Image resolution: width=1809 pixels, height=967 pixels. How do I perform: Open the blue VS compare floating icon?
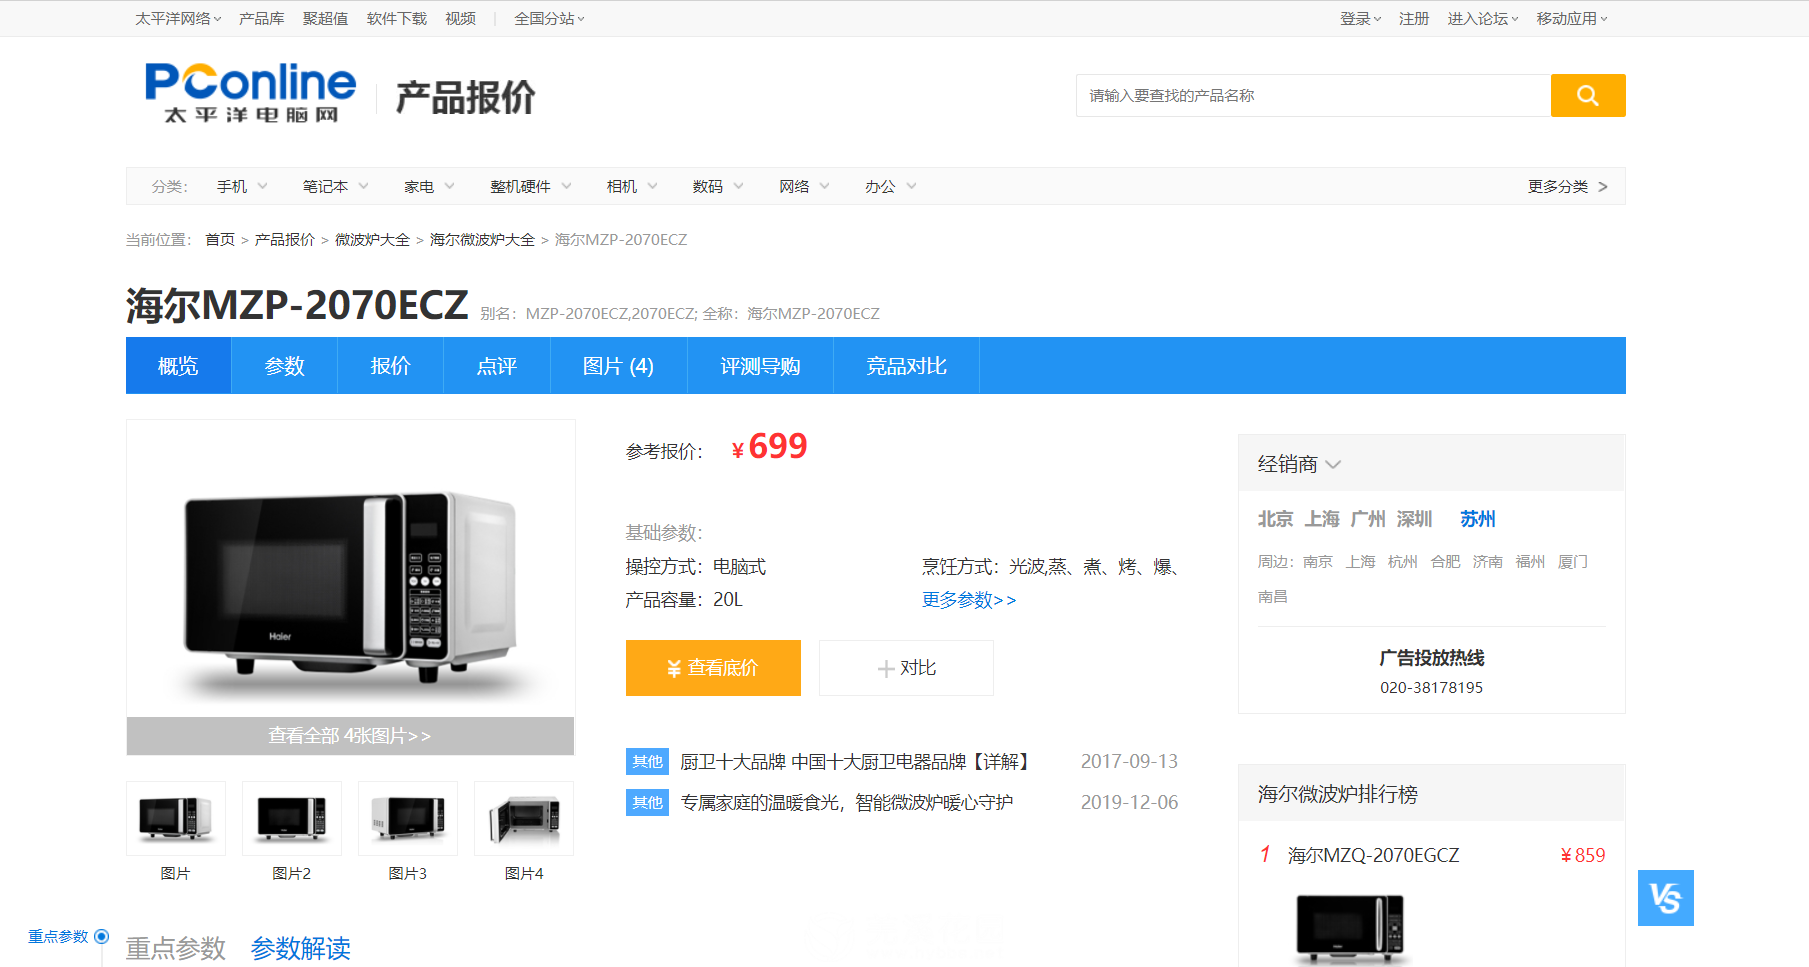1665,898
